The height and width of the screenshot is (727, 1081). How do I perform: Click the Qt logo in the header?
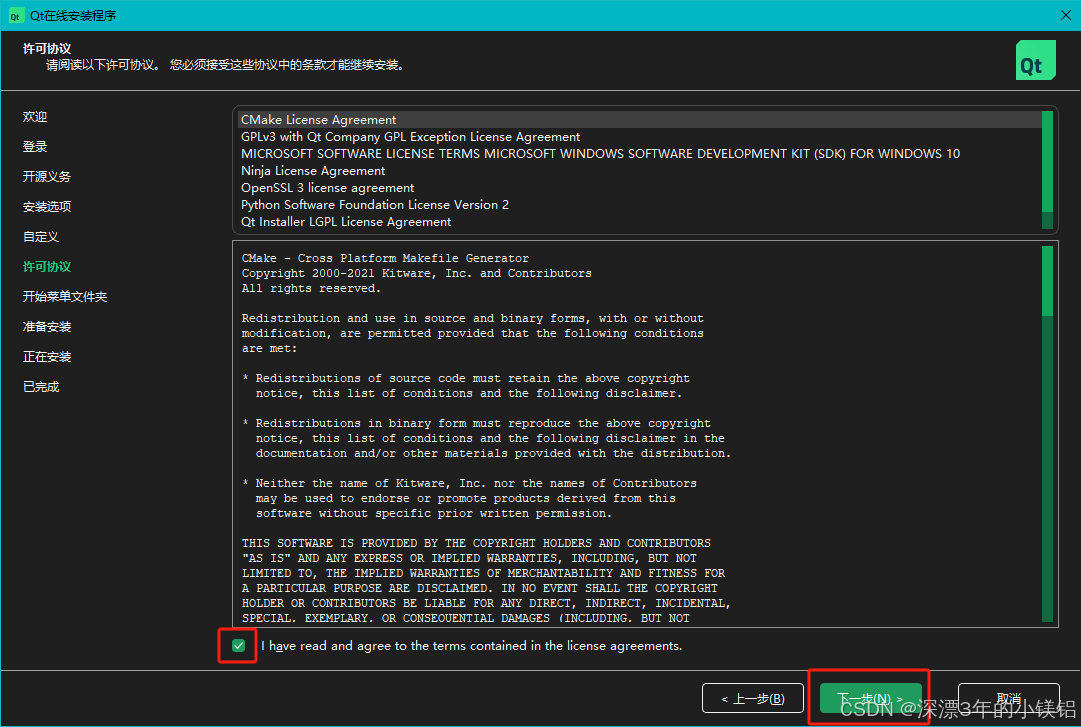coord(1035,60)
